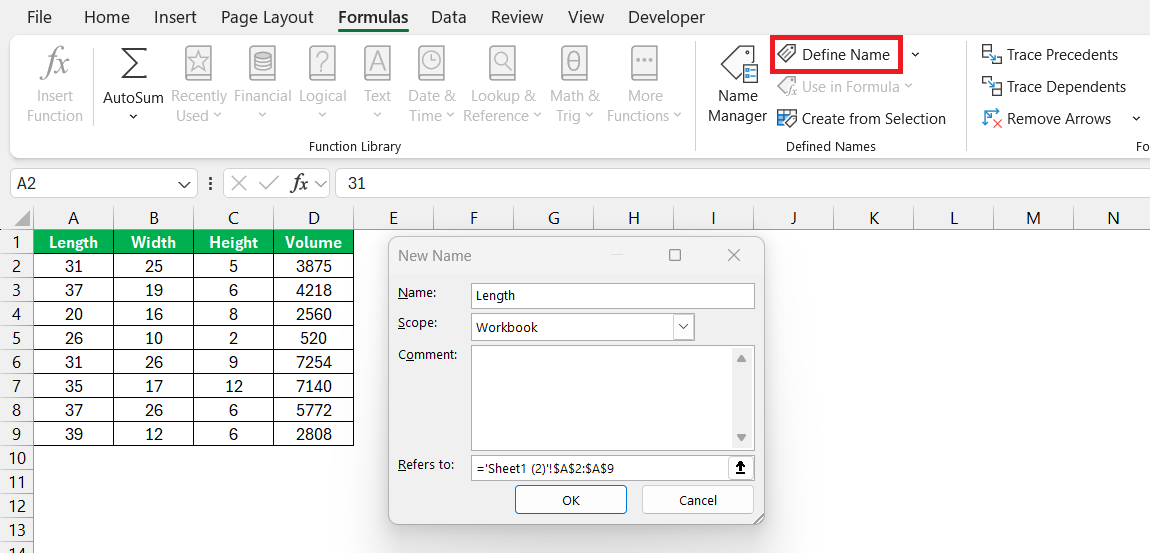Click the Enter checkmark icon in formula bar
1150x553 pixels.
point(269,183)
